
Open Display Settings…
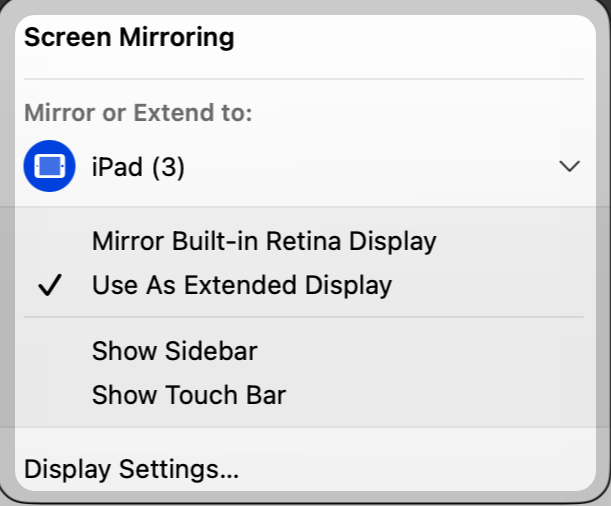pyautogui.click(x=131, y=468)
